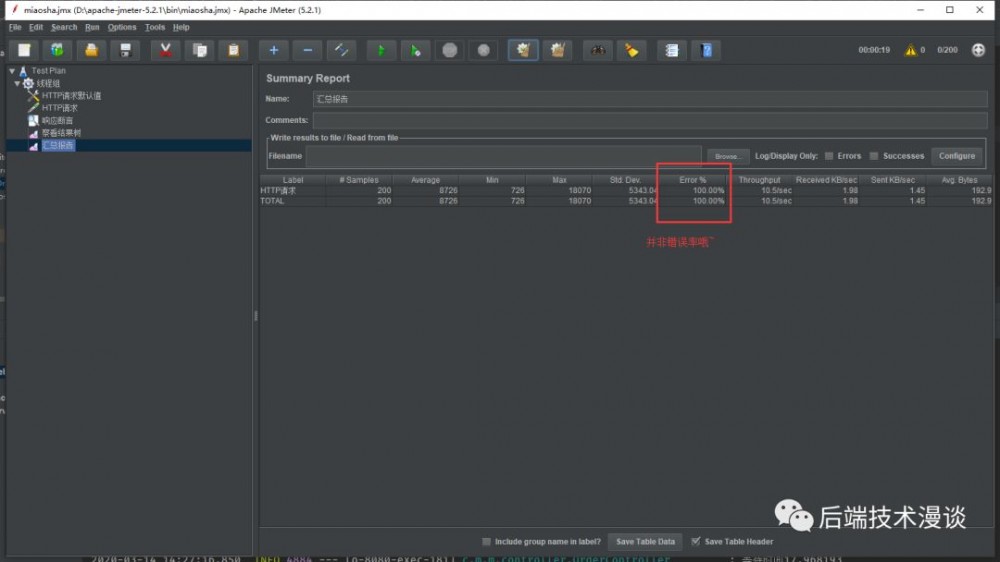Screen dimensions: 1000x562
Task: Click the Label column header
Action: 293,180
